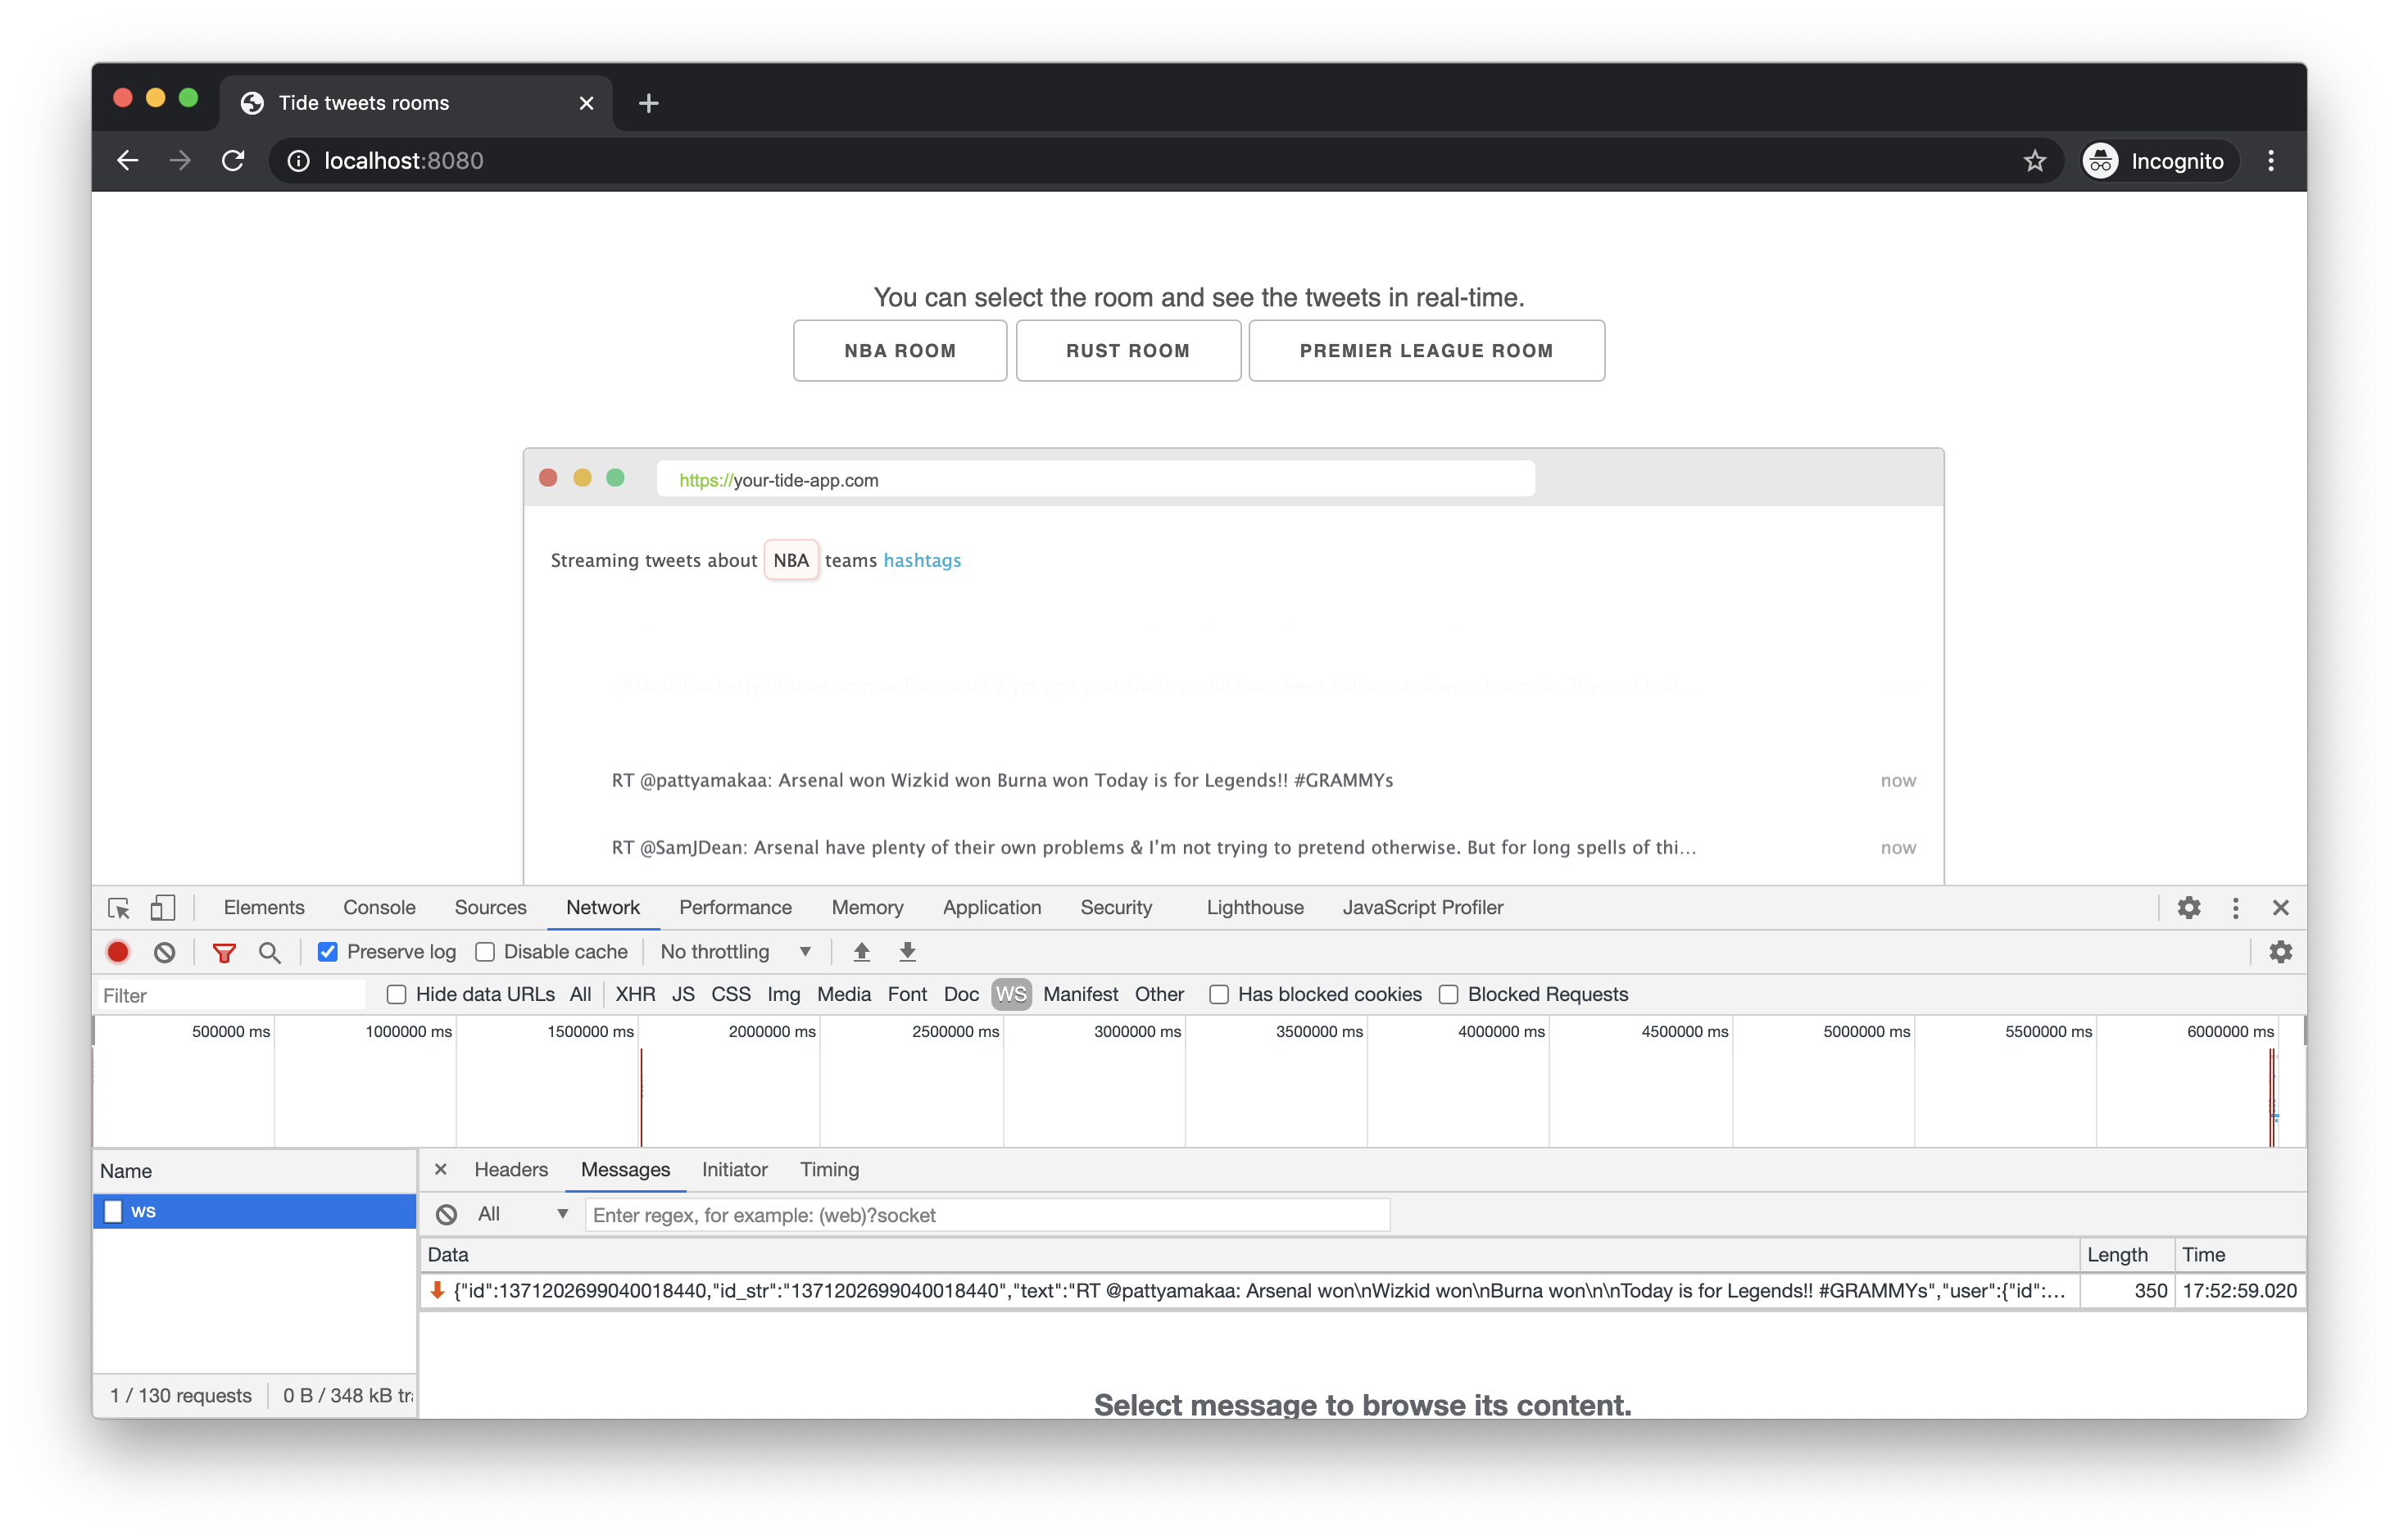The width and height of the screenshot is (2399, 1540).
Task: Filter requests by XHR type
Action: [x=635, y=994]
